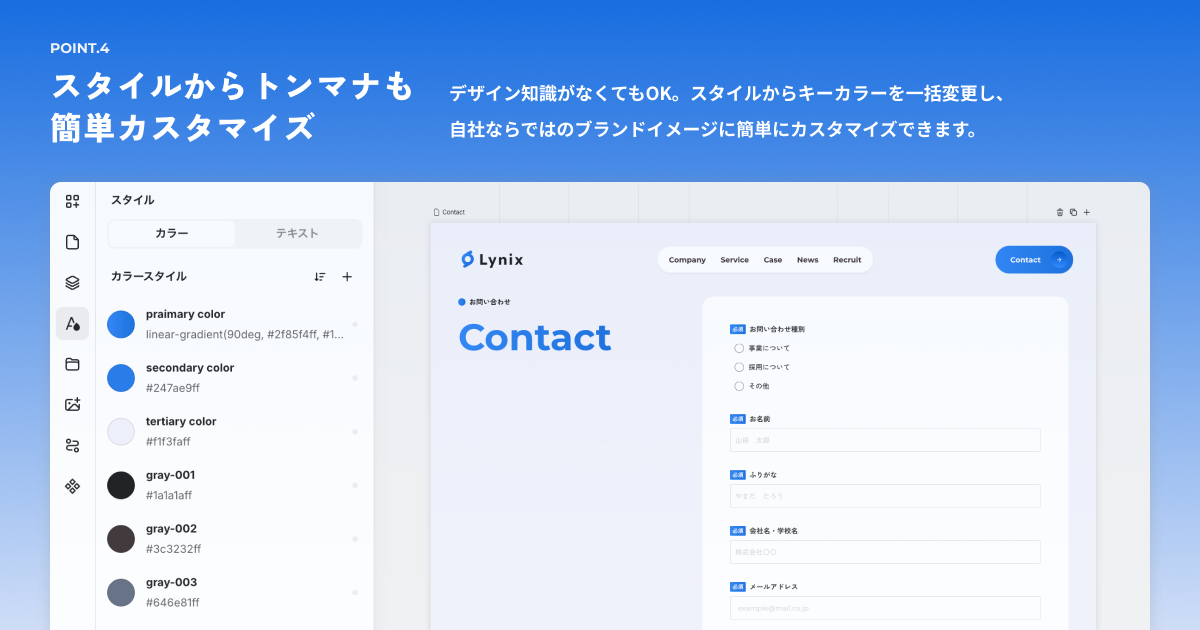The image size is (1200, 630).
Task: Add a new color style with plus icon
Action: [348, 277]
